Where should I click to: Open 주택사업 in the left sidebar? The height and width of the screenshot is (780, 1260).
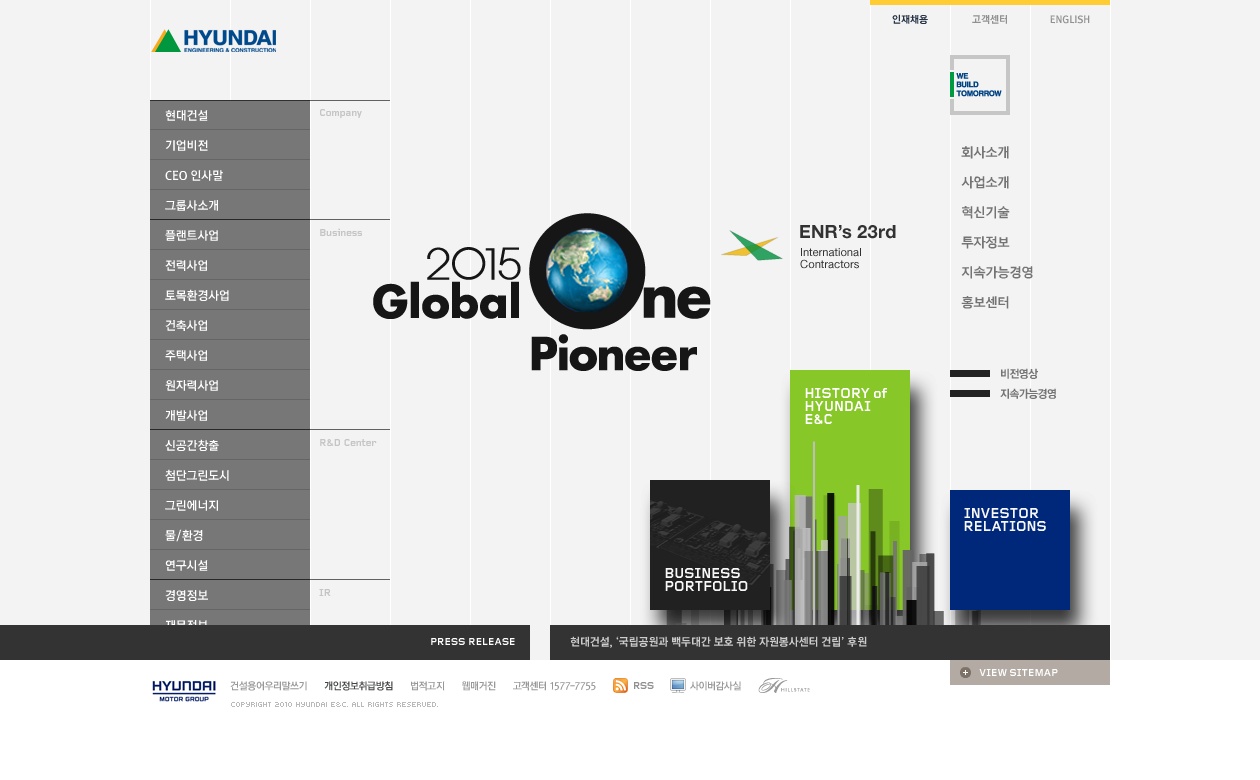[230, 355]
